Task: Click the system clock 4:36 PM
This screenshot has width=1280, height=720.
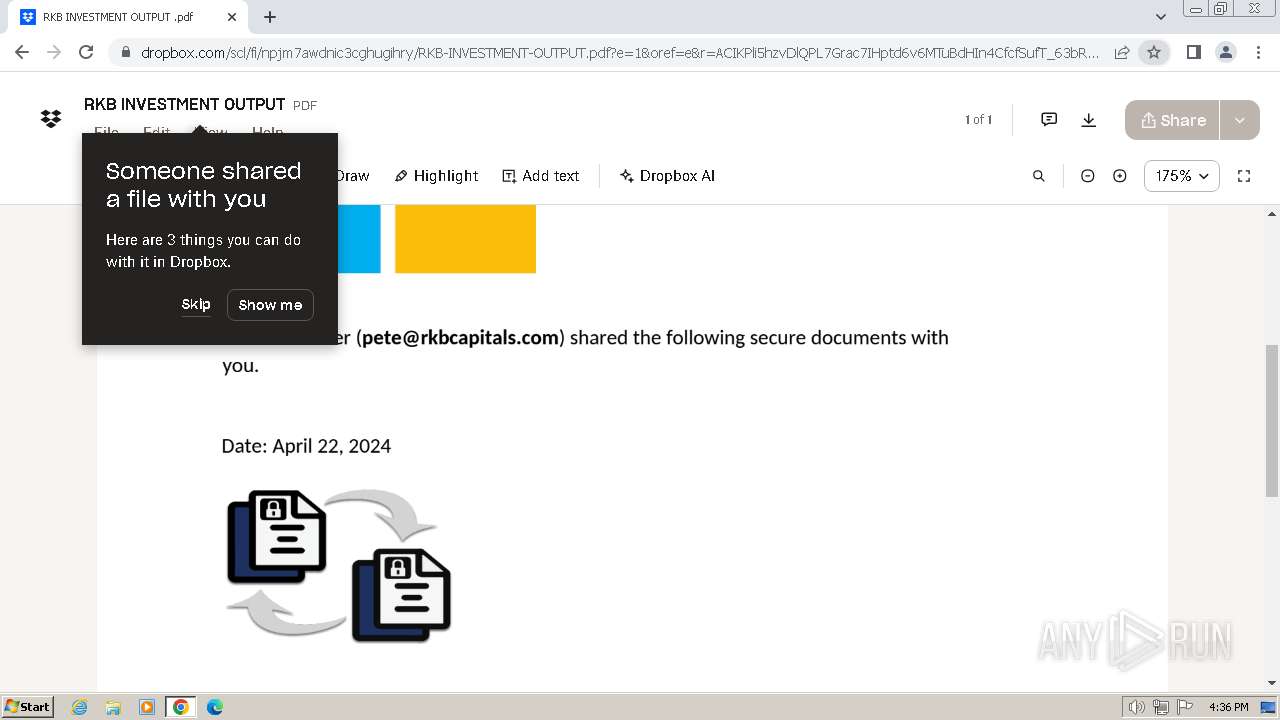Action: [x=1228, y=707]
